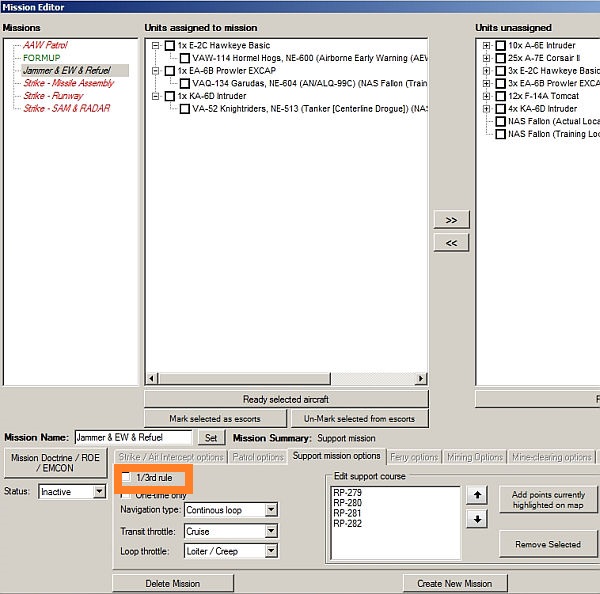Unassign units using the << button

(x=451, y=243)
